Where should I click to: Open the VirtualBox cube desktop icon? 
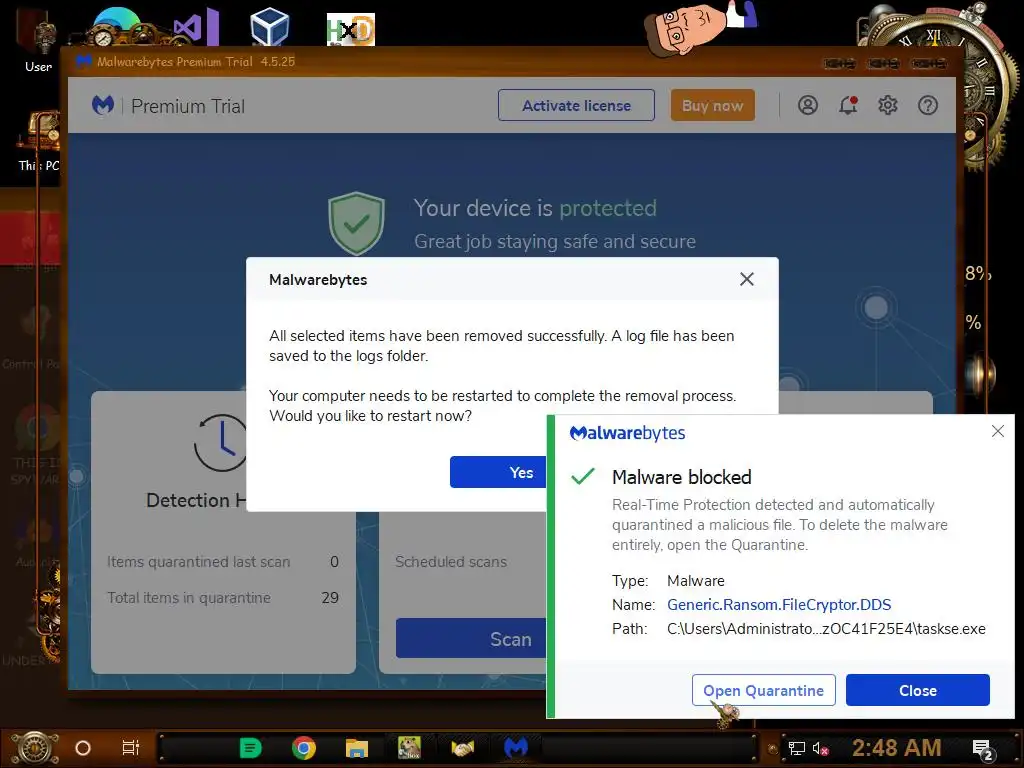pyautogui.click(x=270, y=27)
